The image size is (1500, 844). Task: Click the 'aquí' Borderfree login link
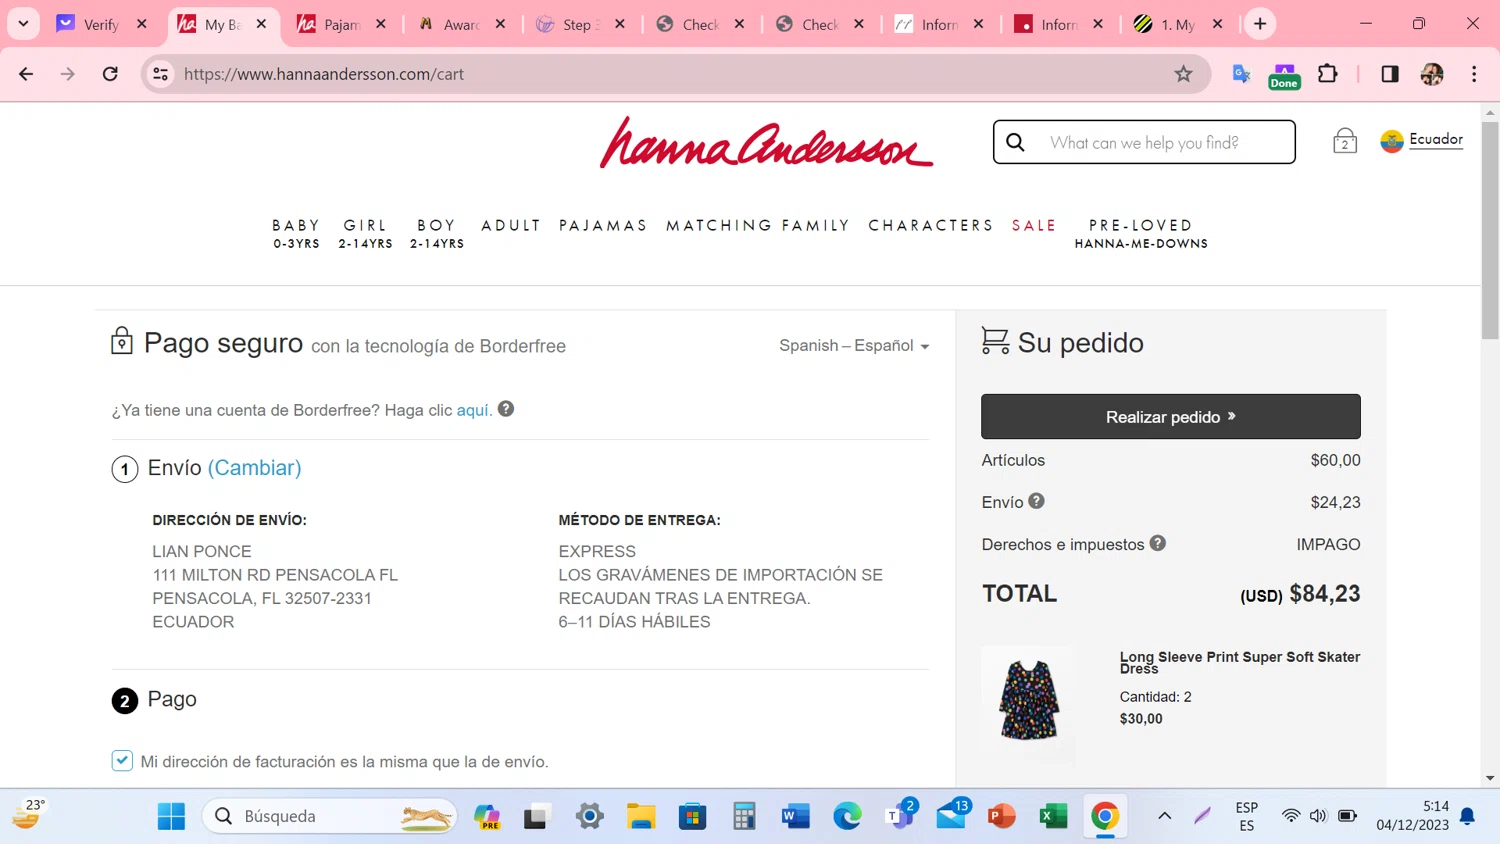(474, 410)
